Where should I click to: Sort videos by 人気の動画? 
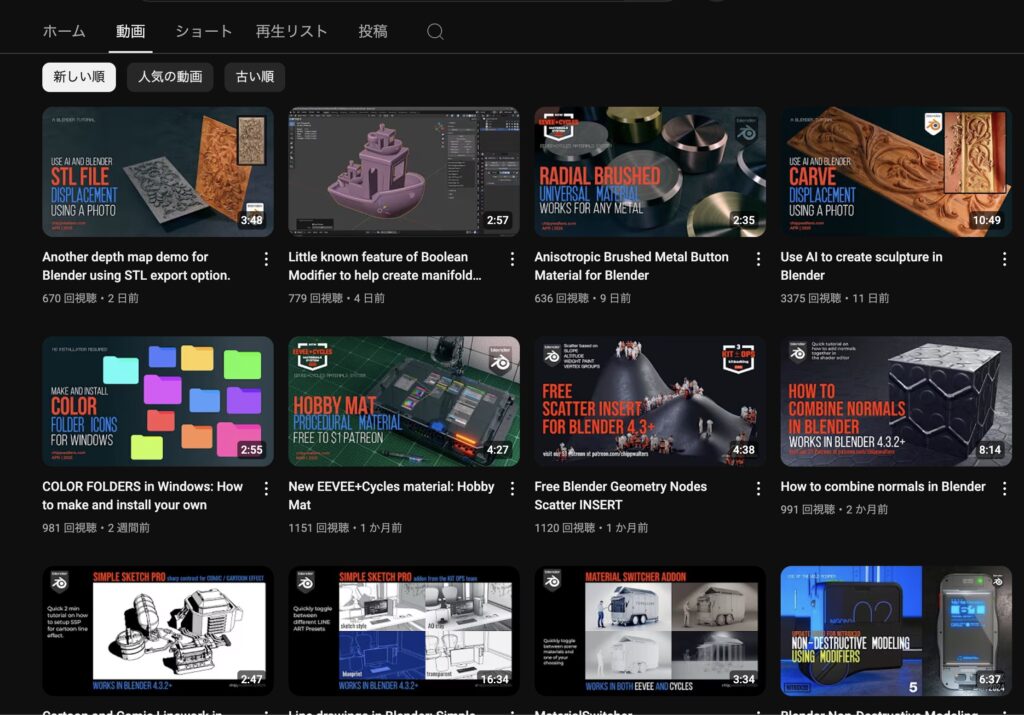tap(170, 77)
